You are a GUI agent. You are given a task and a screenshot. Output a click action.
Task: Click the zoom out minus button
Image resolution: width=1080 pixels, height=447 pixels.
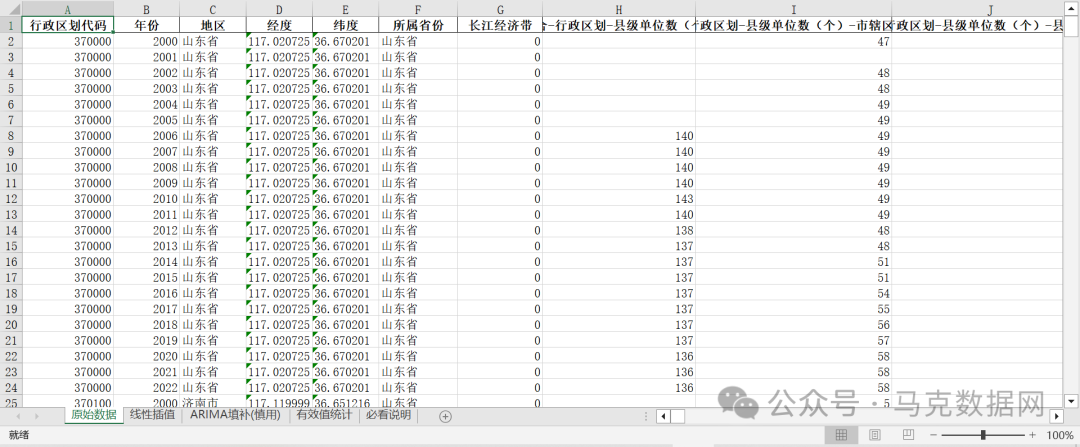click(x=933, y=435)
